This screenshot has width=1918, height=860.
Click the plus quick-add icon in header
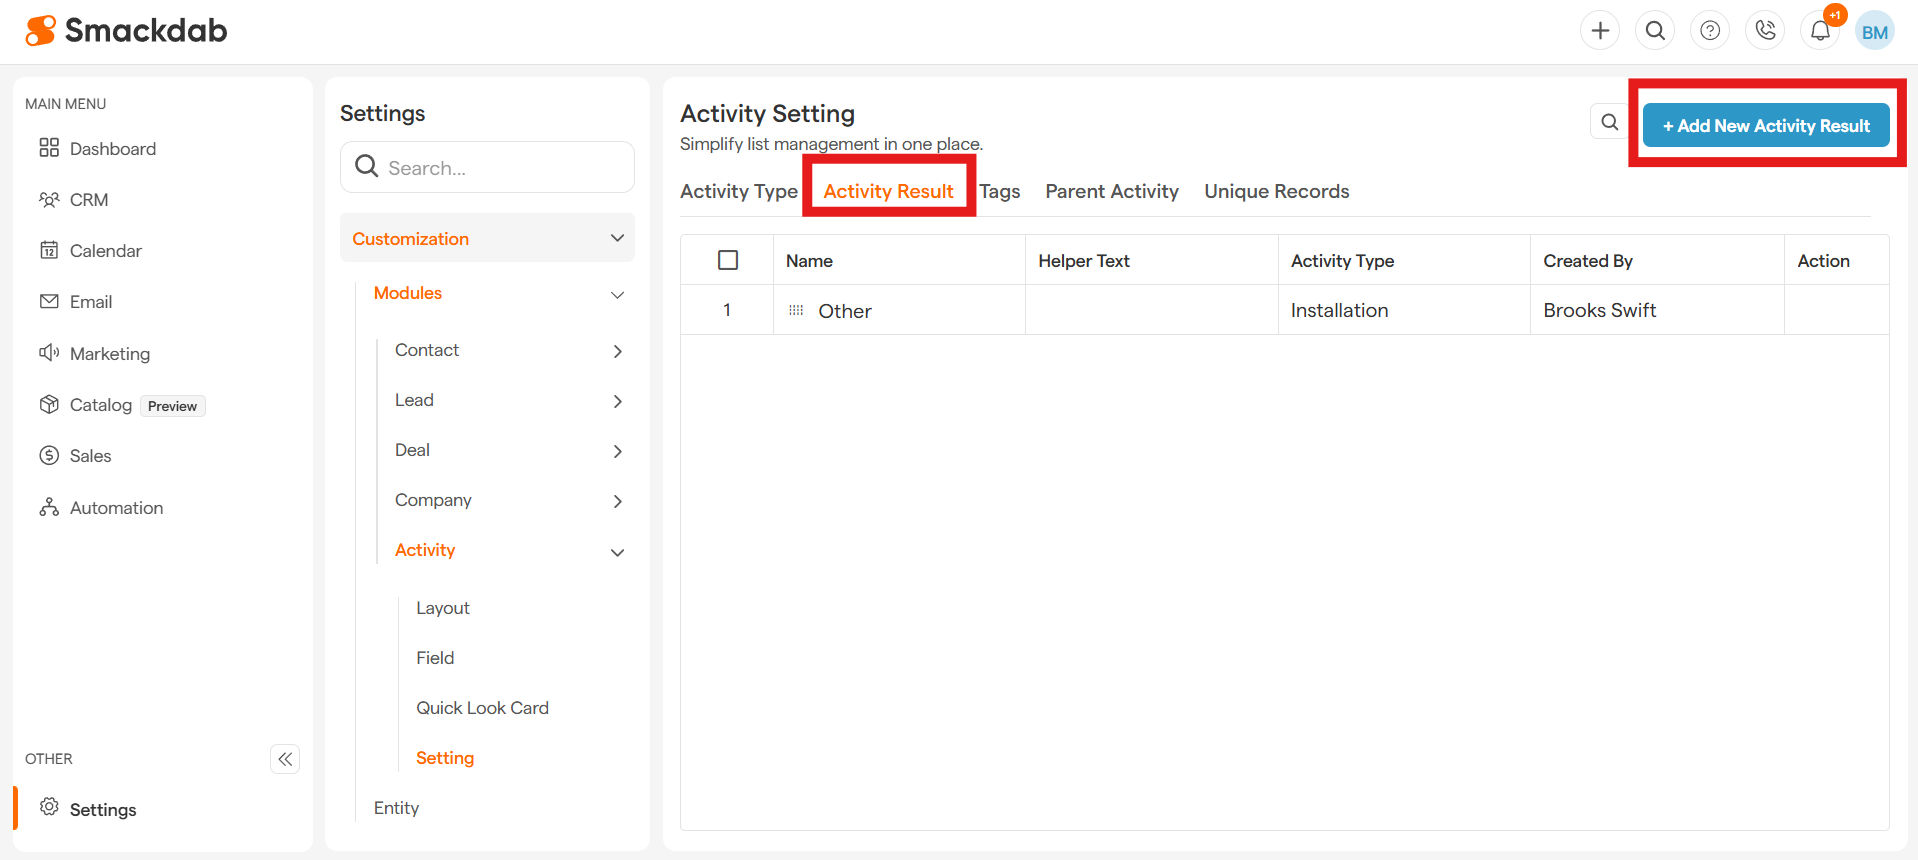coord(1600,31)
